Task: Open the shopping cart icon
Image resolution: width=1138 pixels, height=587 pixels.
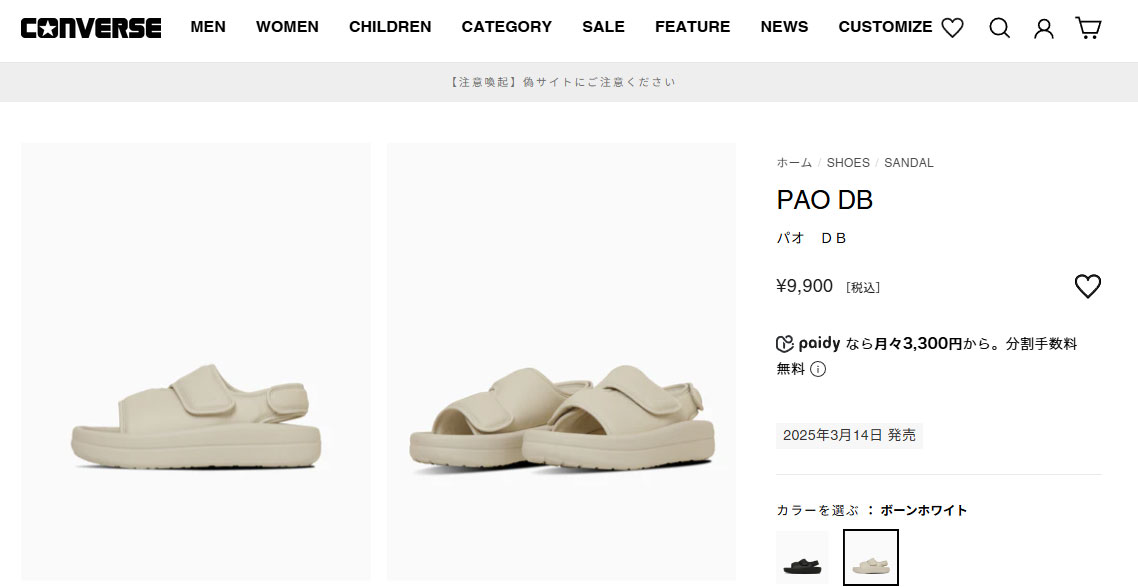Action: point(1088,28)
